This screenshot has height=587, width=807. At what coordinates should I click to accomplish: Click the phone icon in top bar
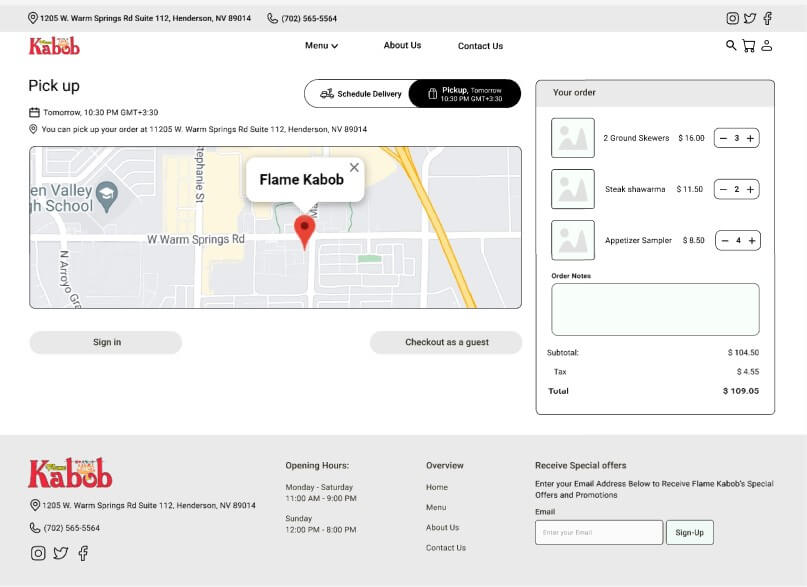coord(272,19)
